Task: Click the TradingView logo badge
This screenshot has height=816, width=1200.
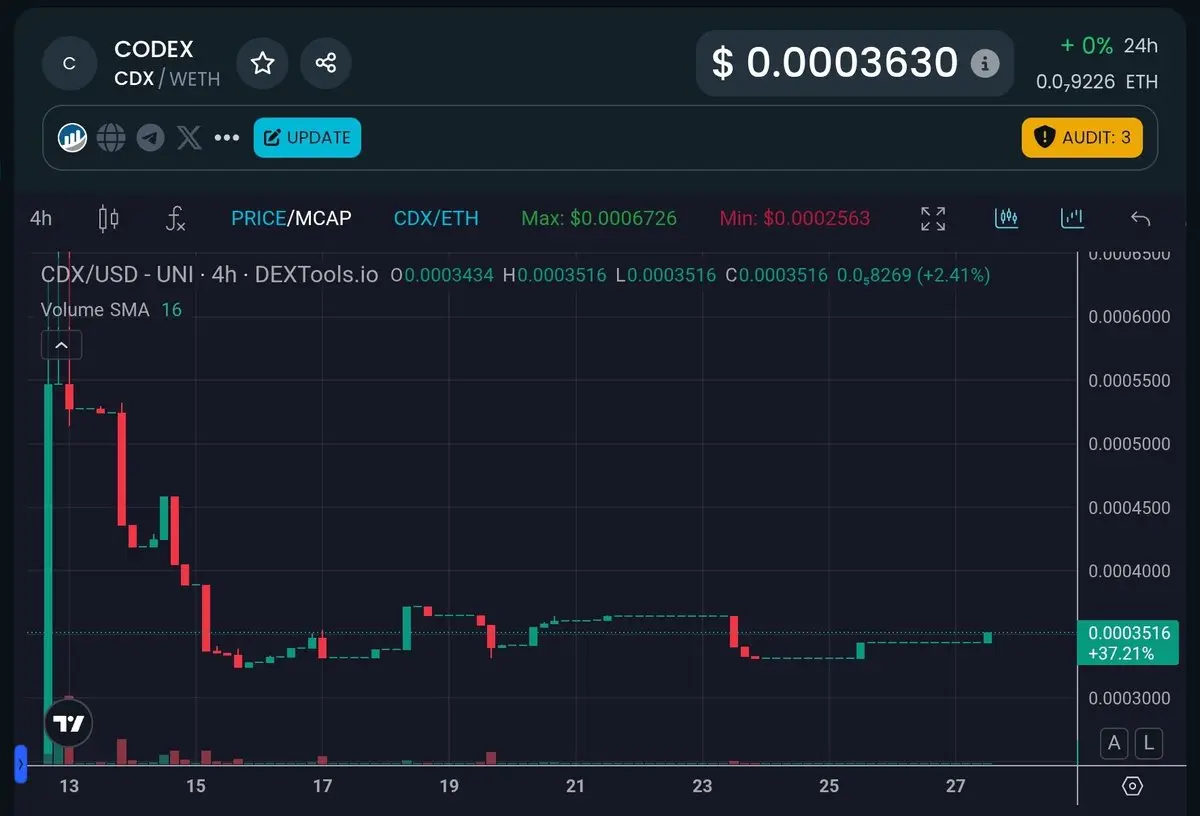Action: (x=69, y=724)
